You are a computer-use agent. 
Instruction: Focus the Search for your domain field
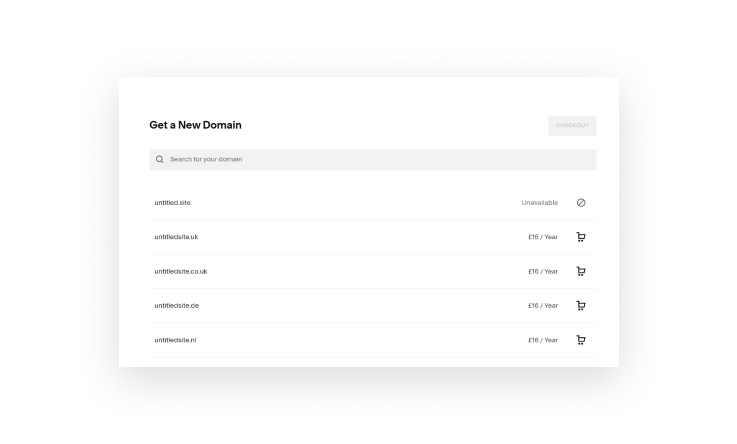[373, 159]
